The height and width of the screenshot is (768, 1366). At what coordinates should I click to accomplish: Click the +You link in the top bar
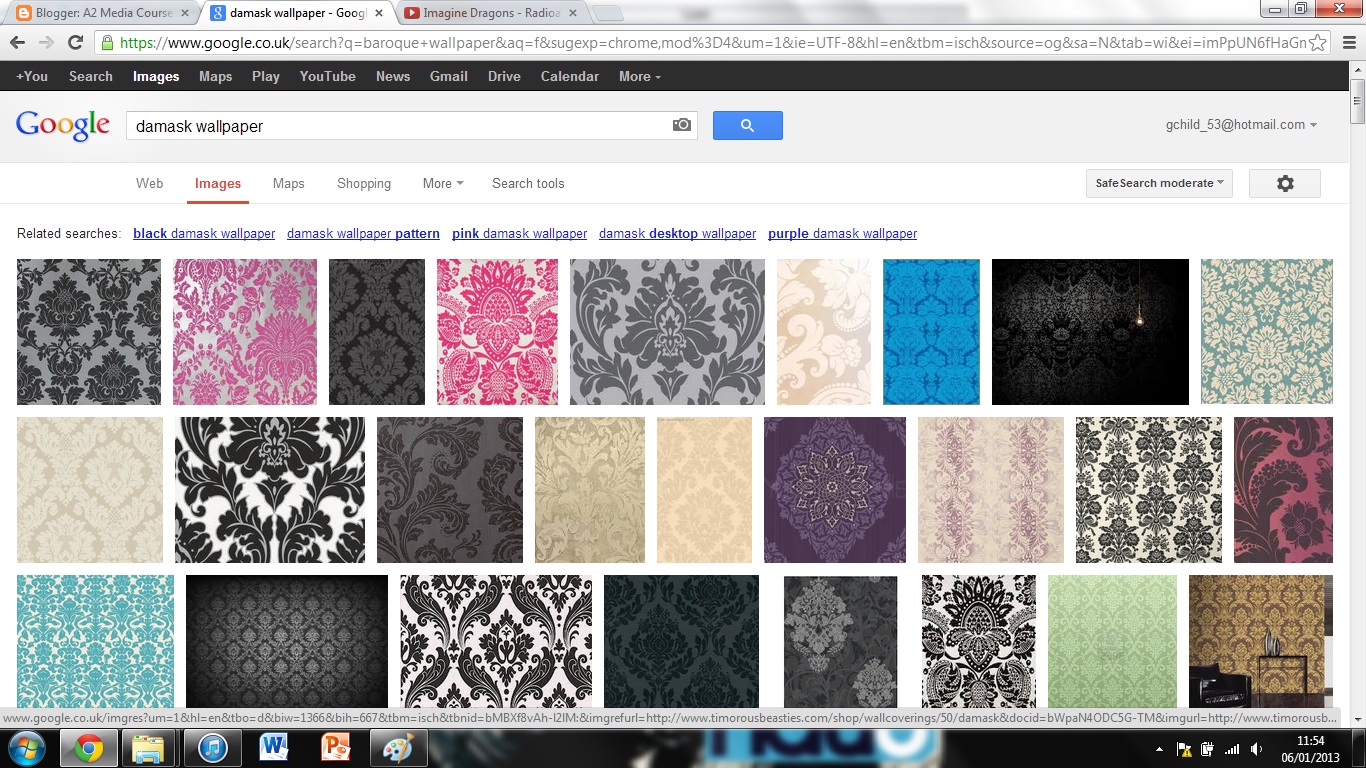(x=32, y=76)
